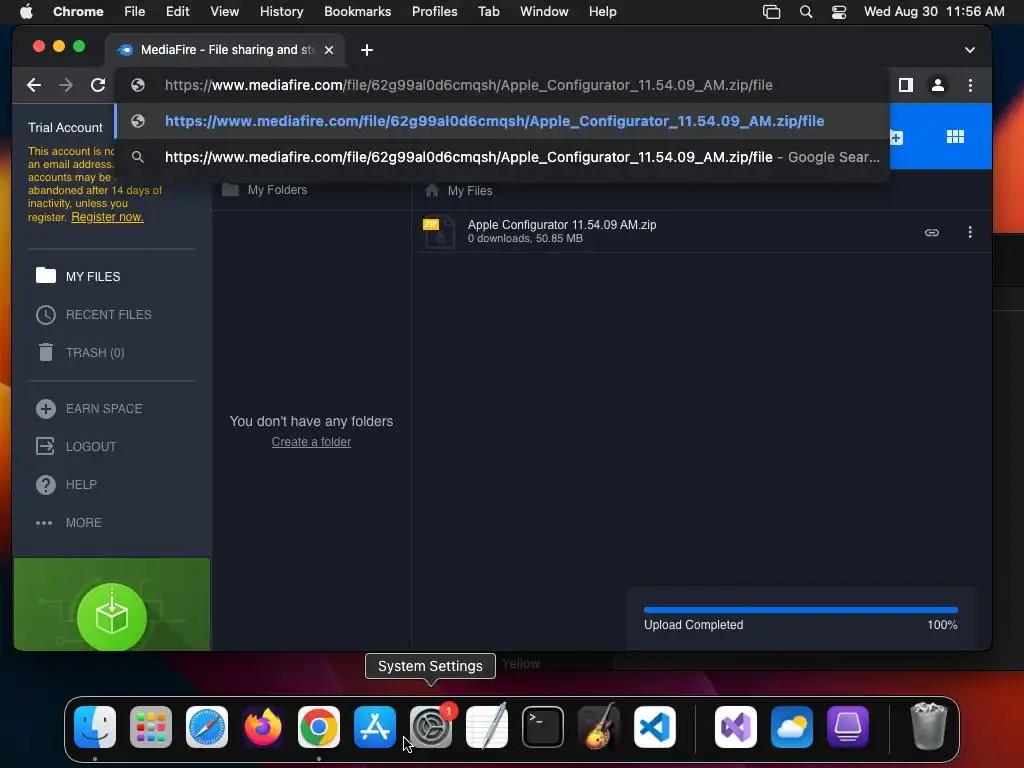Image resolution: width=1024 pixels, height=768 pixels.
Task: Open options menu for Apple Configurator zip
Action: [x=970, y=232]
